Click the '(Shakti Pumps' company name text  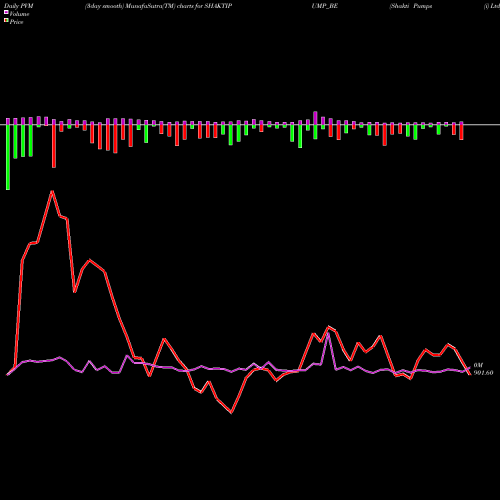pos(411,6)
